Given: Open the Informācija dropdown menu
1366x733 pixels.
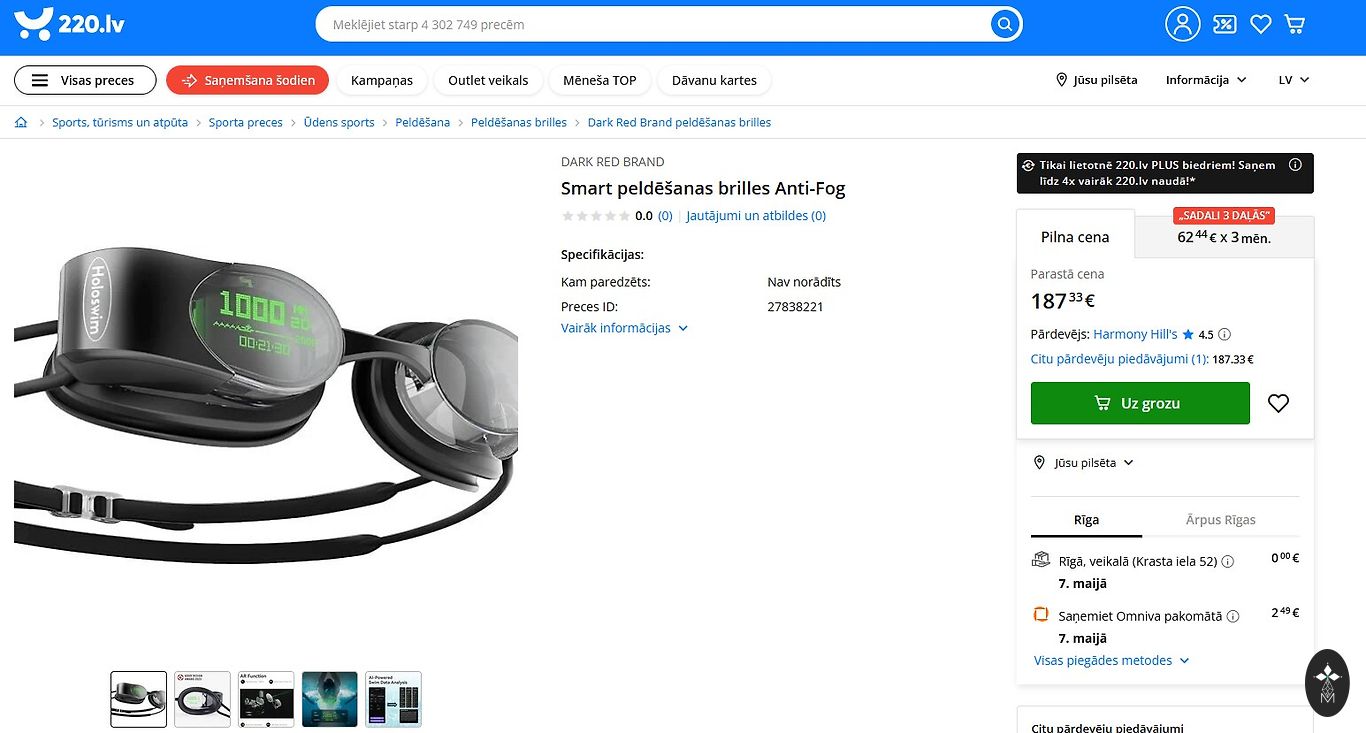Looking at the screenshot, I should [1206, 80].
